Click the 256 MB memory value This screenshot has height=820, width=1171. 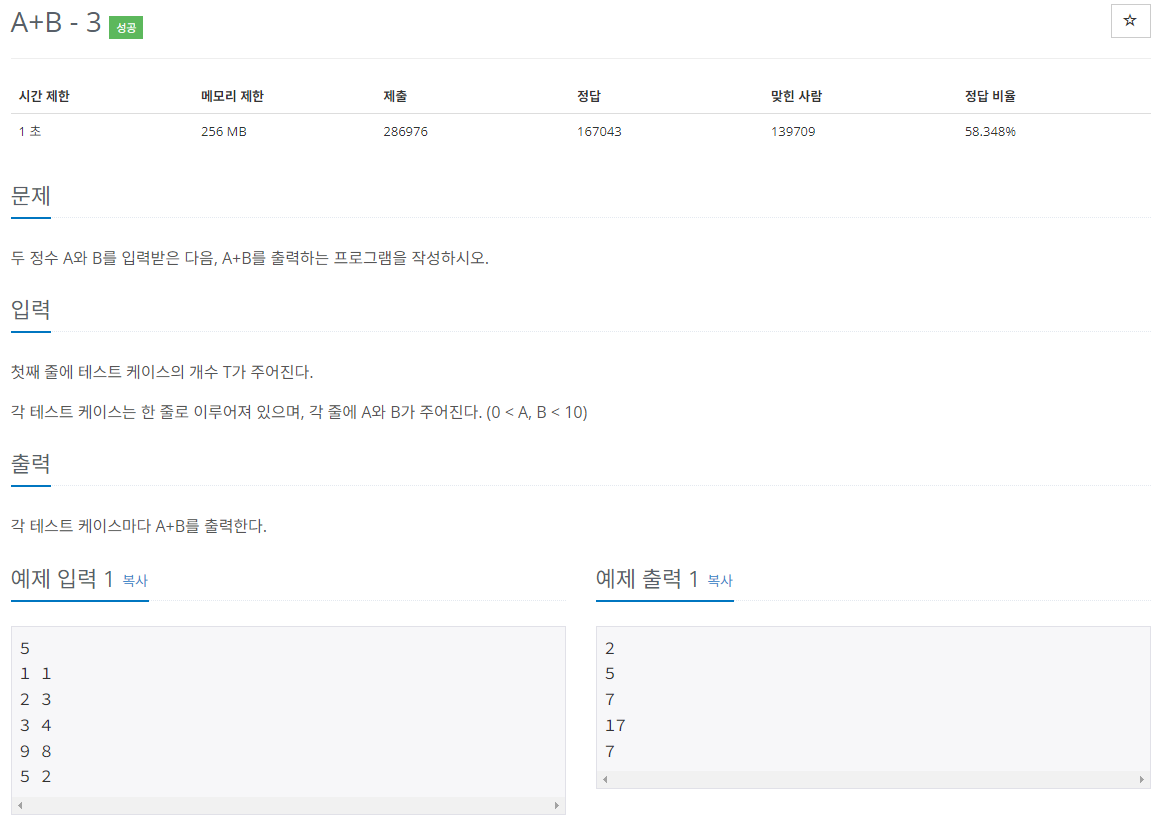pos(223,131)
